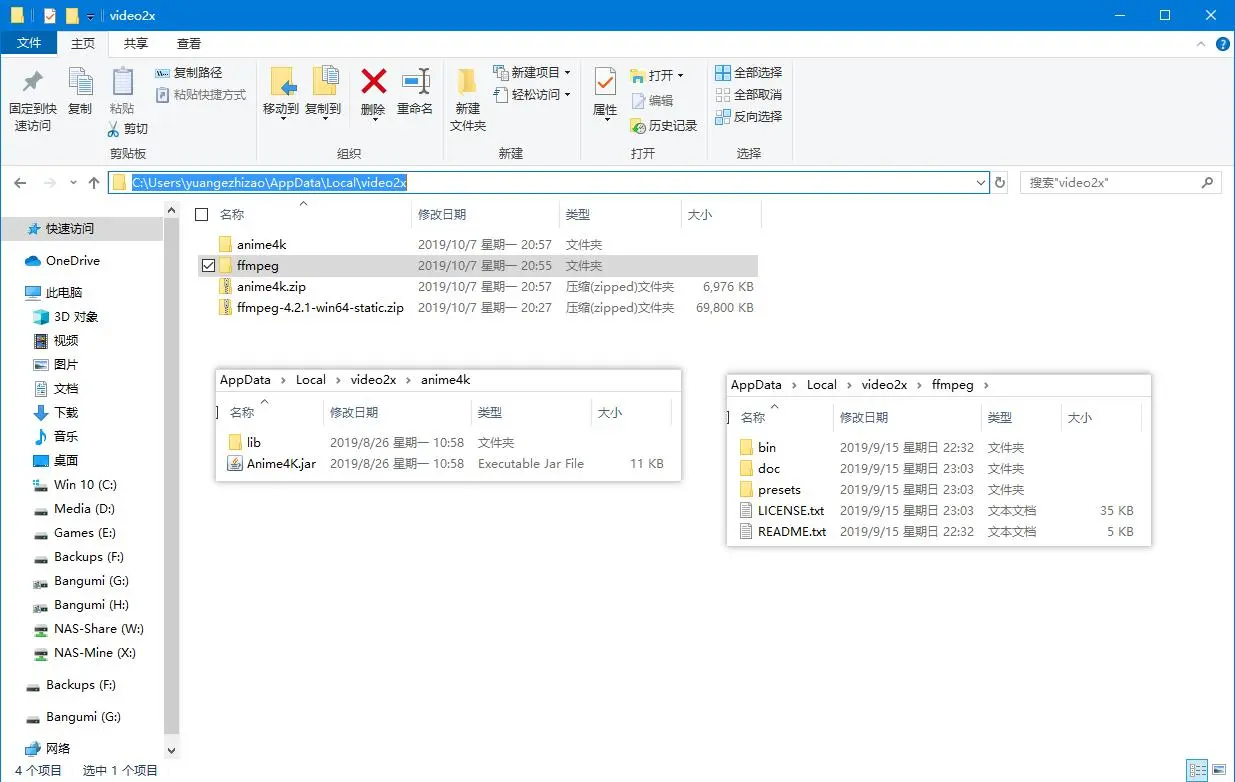The height and width of the screenshot is (782, 1235).
Task: Click the Delete (删除) red X icon
Action: (x=373, y=82)
